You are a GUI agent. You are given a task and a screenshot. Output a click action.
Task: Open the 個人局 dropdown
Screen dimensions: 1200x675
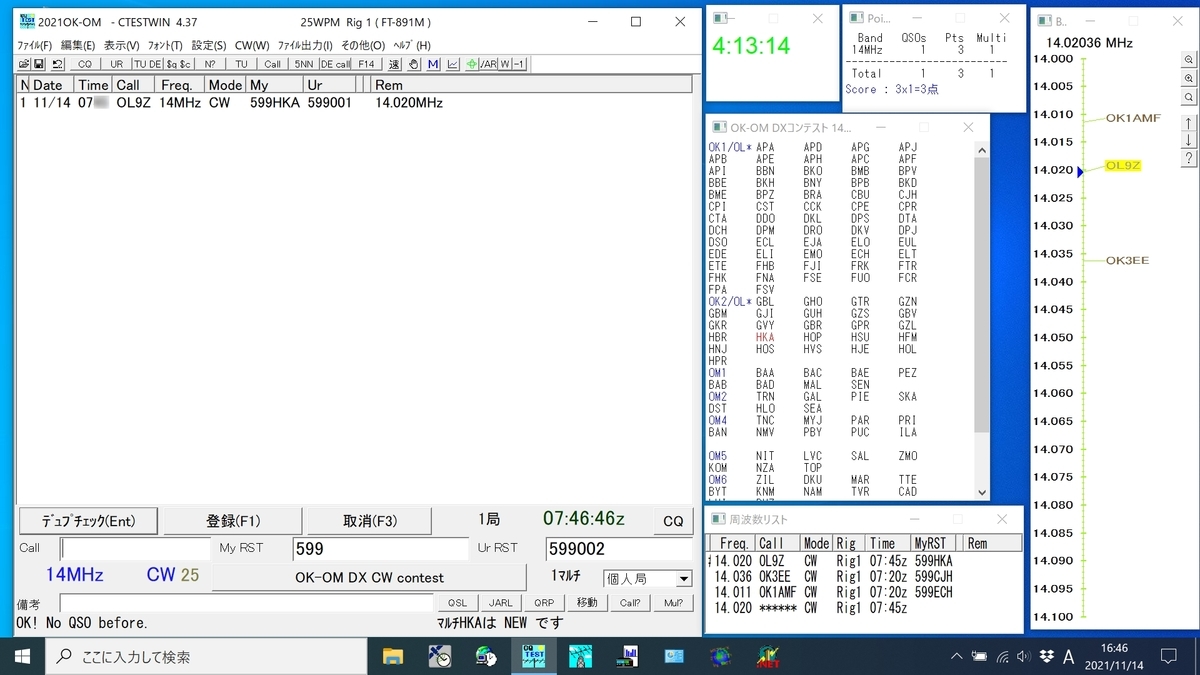tap(648, 579)
